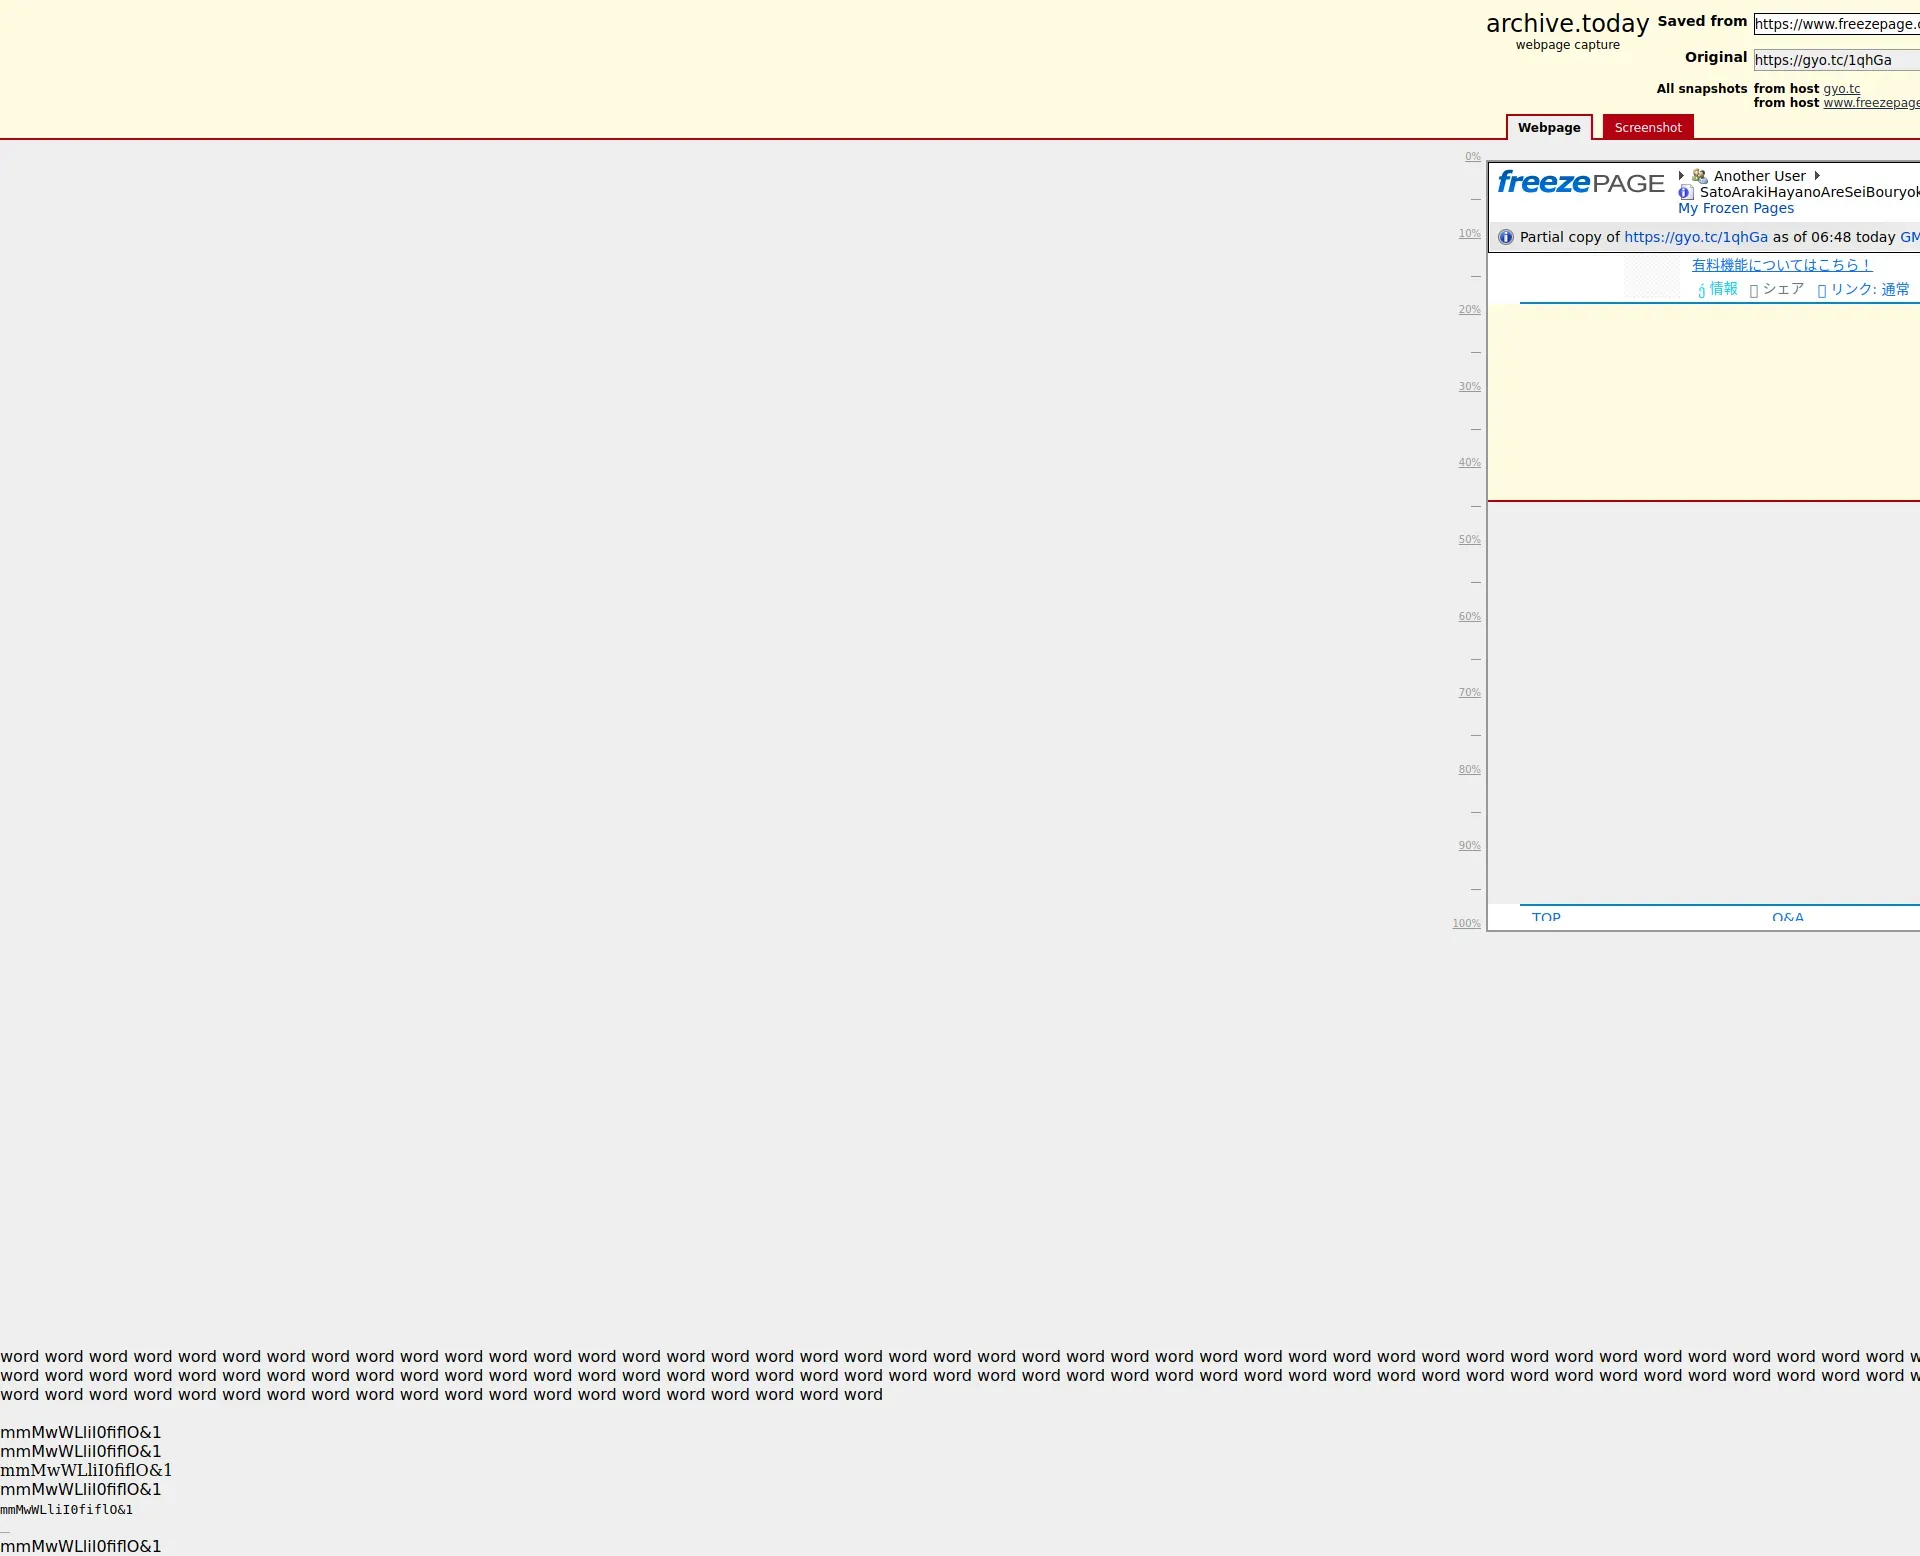1920x1556 pixels.
Task: Jump to the 100% page marker
Action: 1466,924
